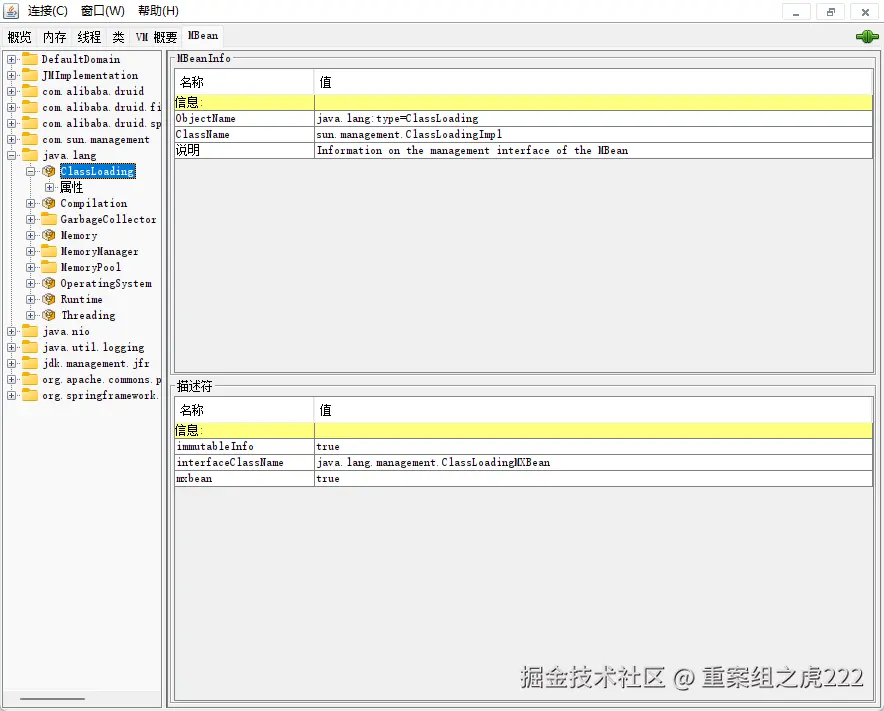Click the java.nio folder icon

click(29, 331)
